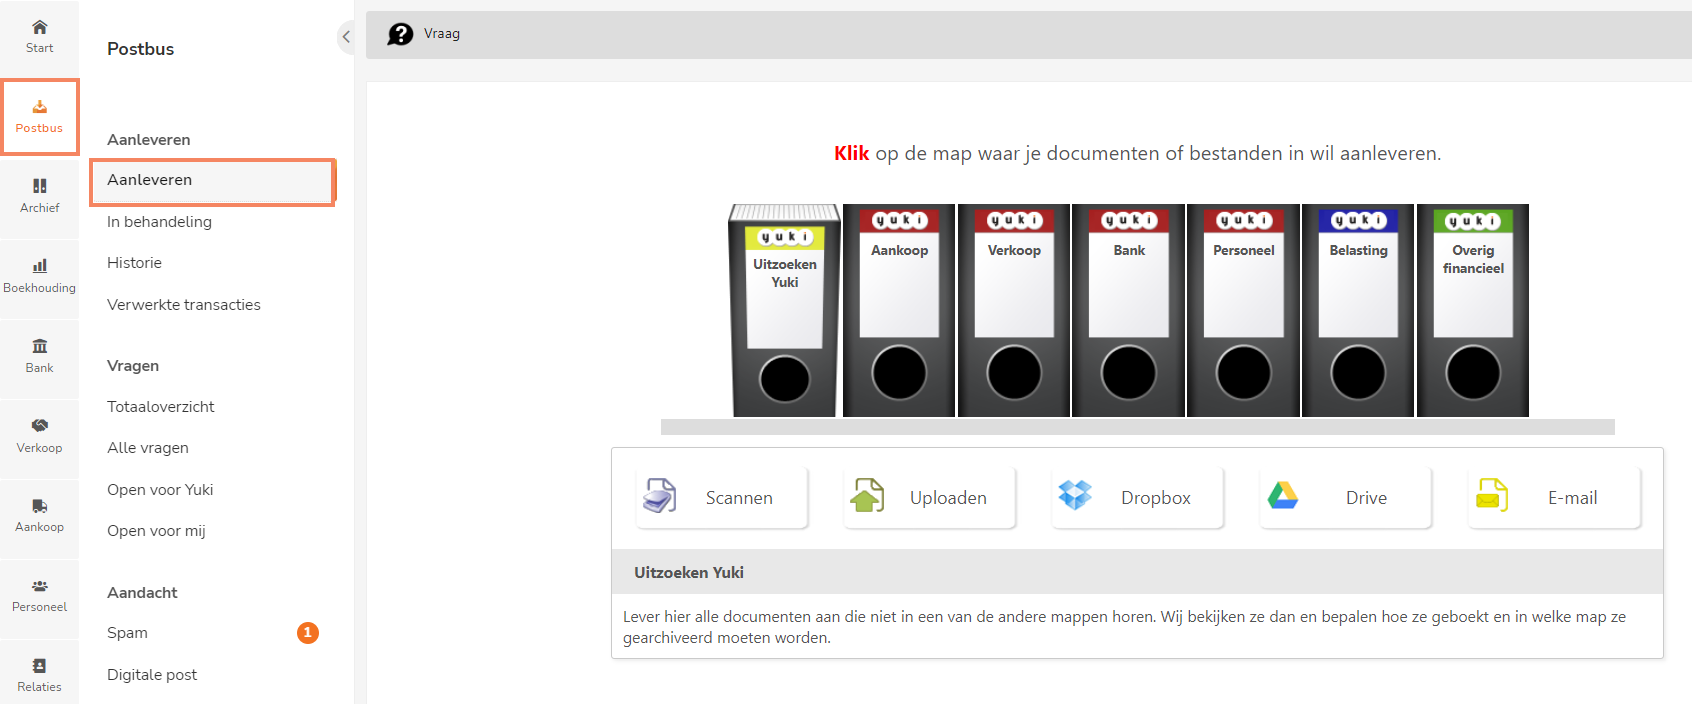Click the Google Drive logo icon

click(1283, 495)
